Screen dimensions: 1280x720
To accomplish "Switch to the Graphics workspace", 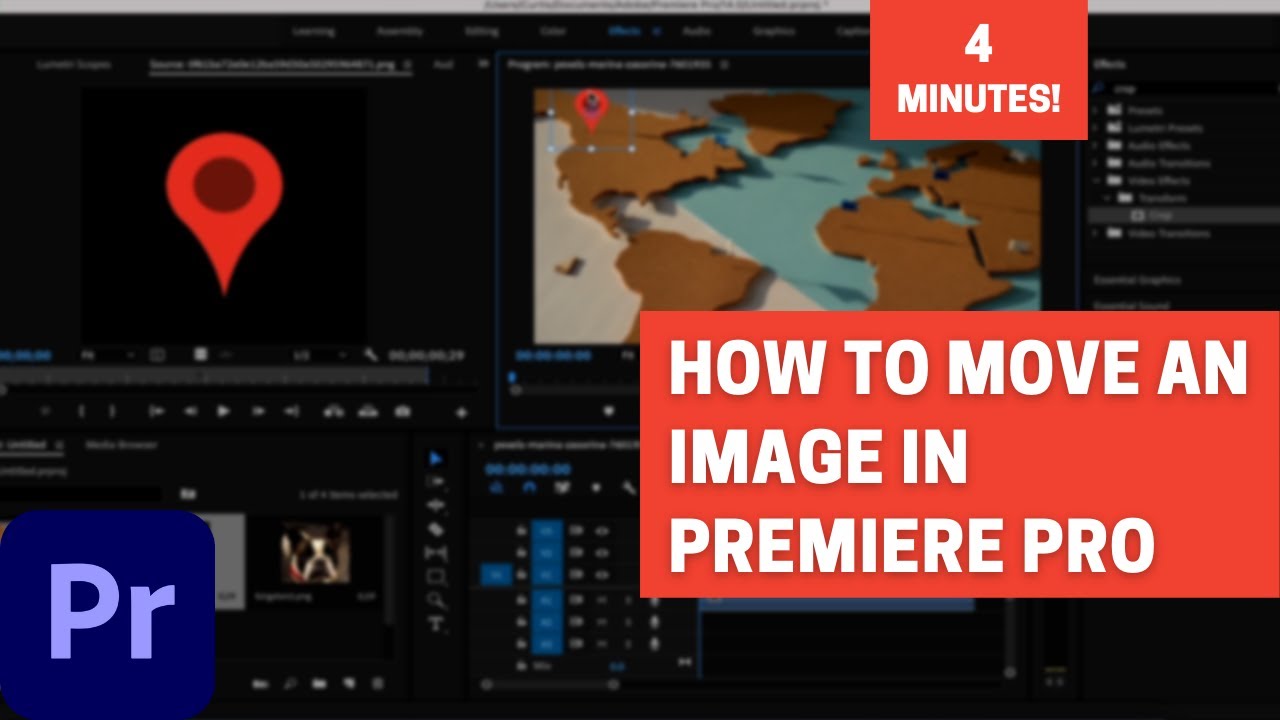I will [774, 31].
